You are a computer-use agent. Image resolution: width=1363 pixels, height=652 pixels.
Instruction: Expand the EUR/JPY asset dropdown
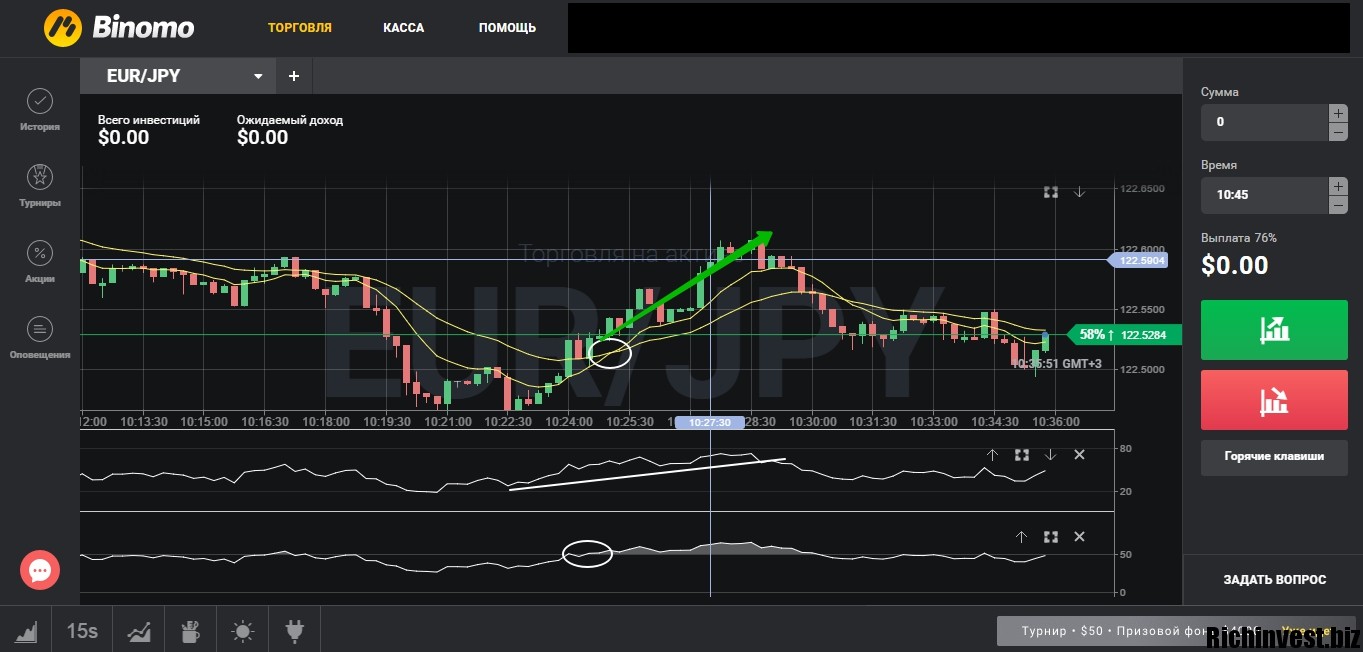258,76
